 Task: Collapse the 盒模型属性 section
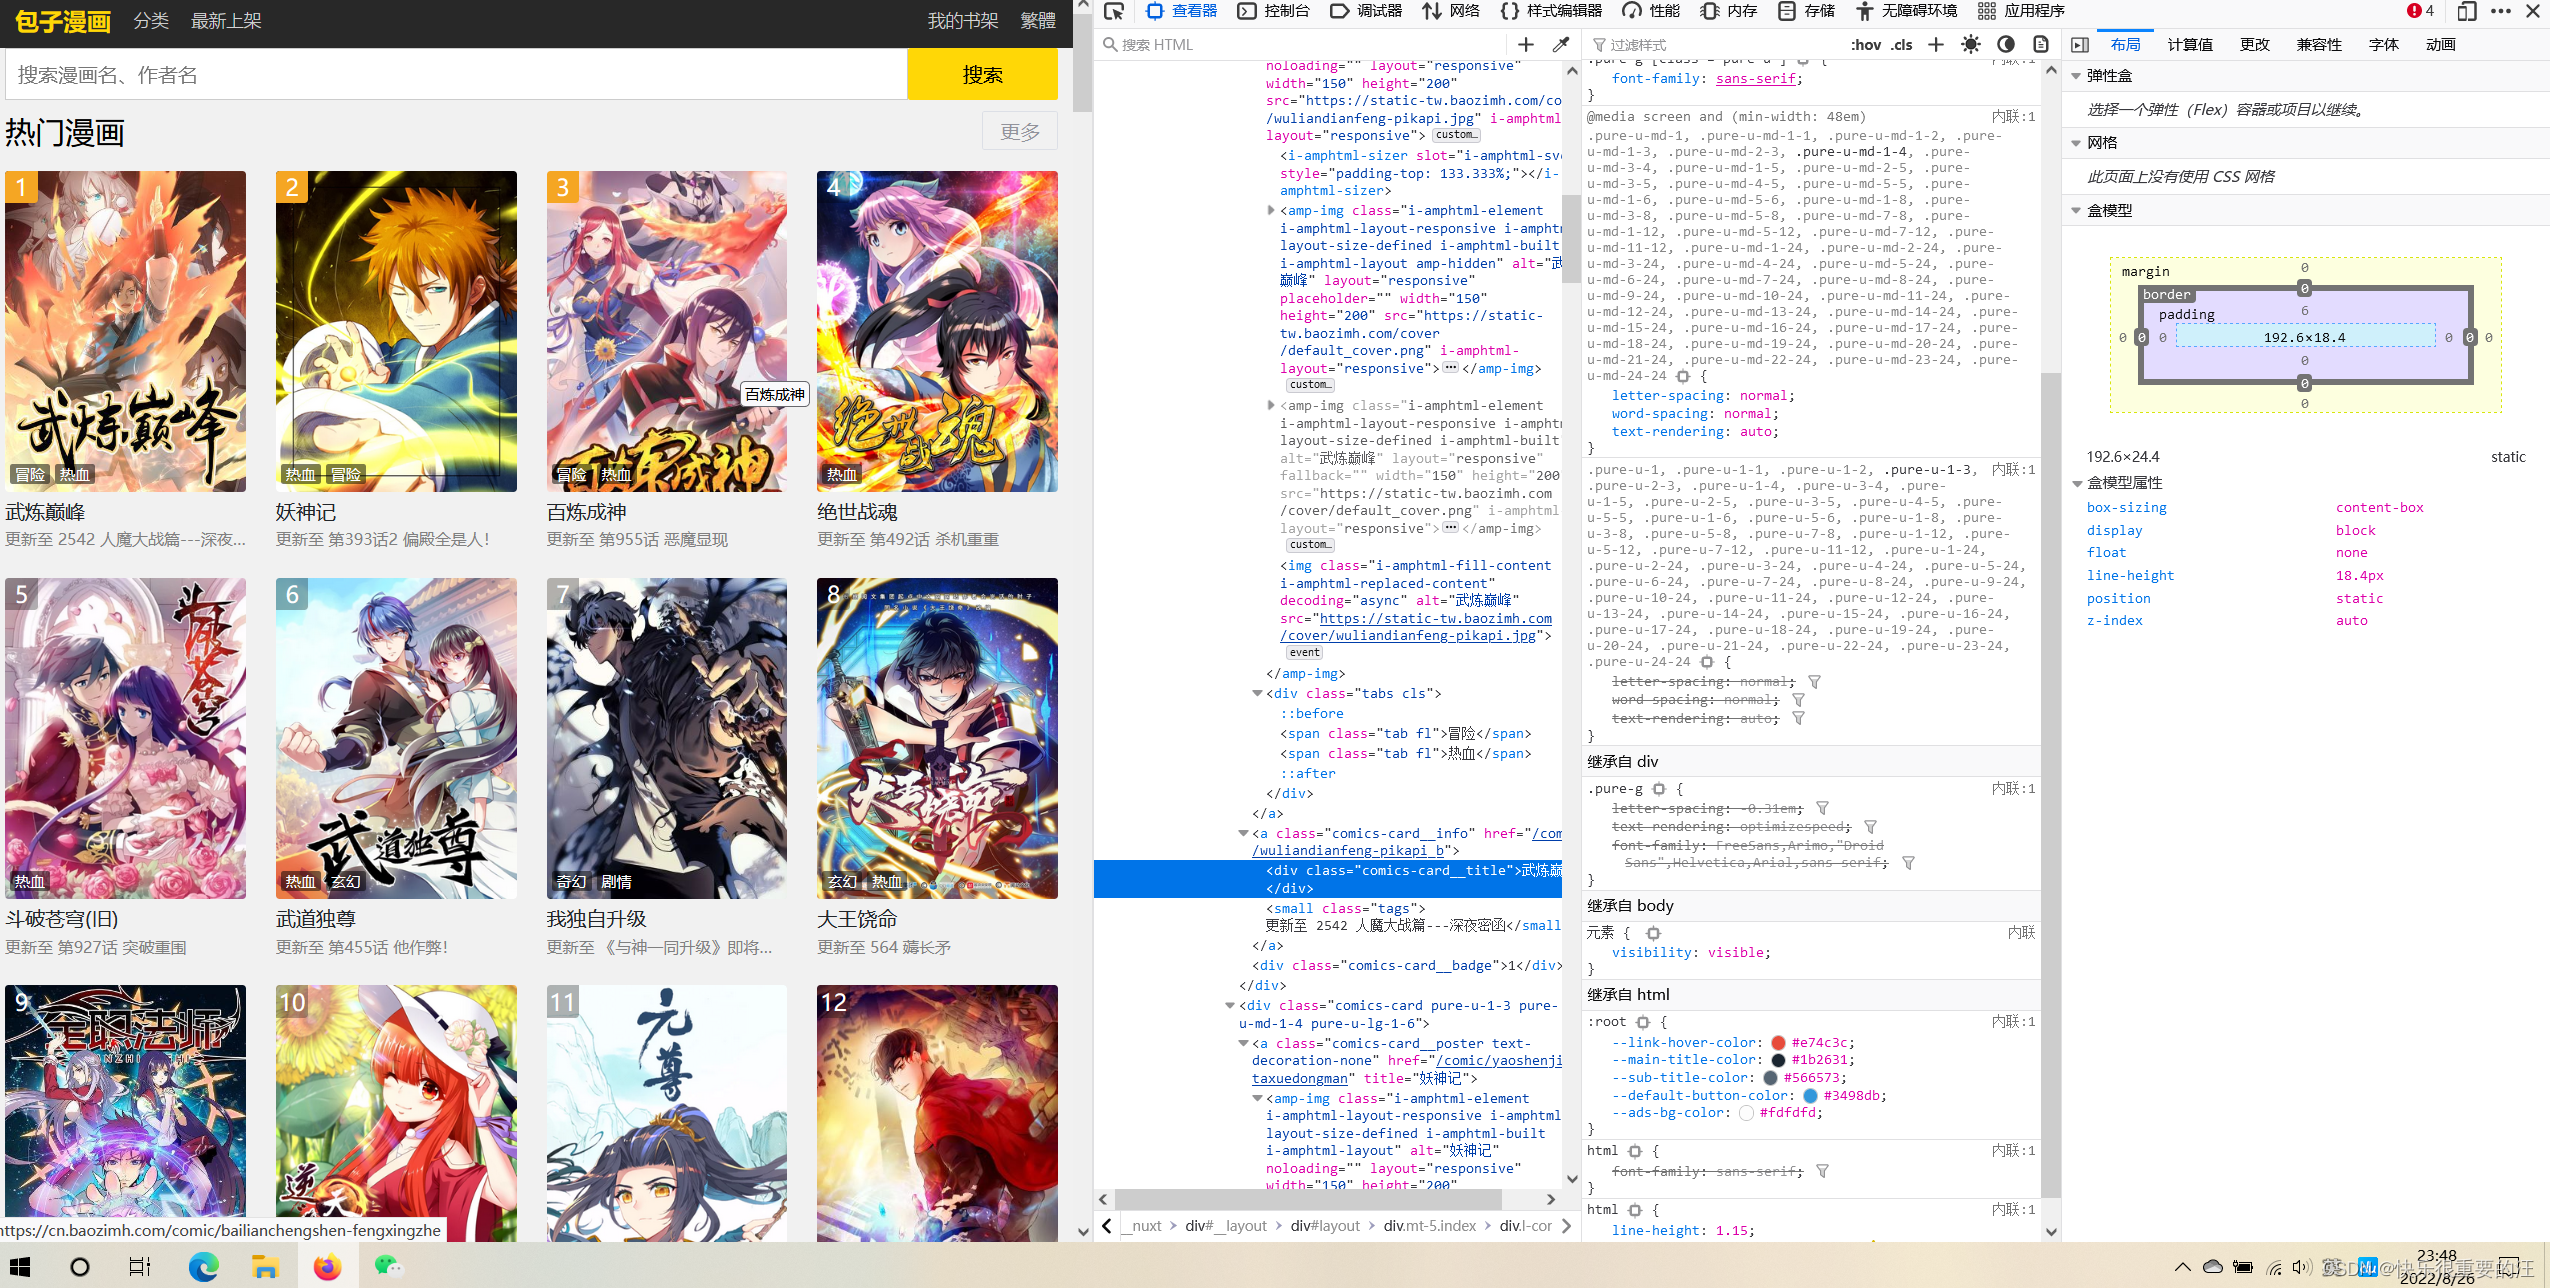pos(2077,483)
